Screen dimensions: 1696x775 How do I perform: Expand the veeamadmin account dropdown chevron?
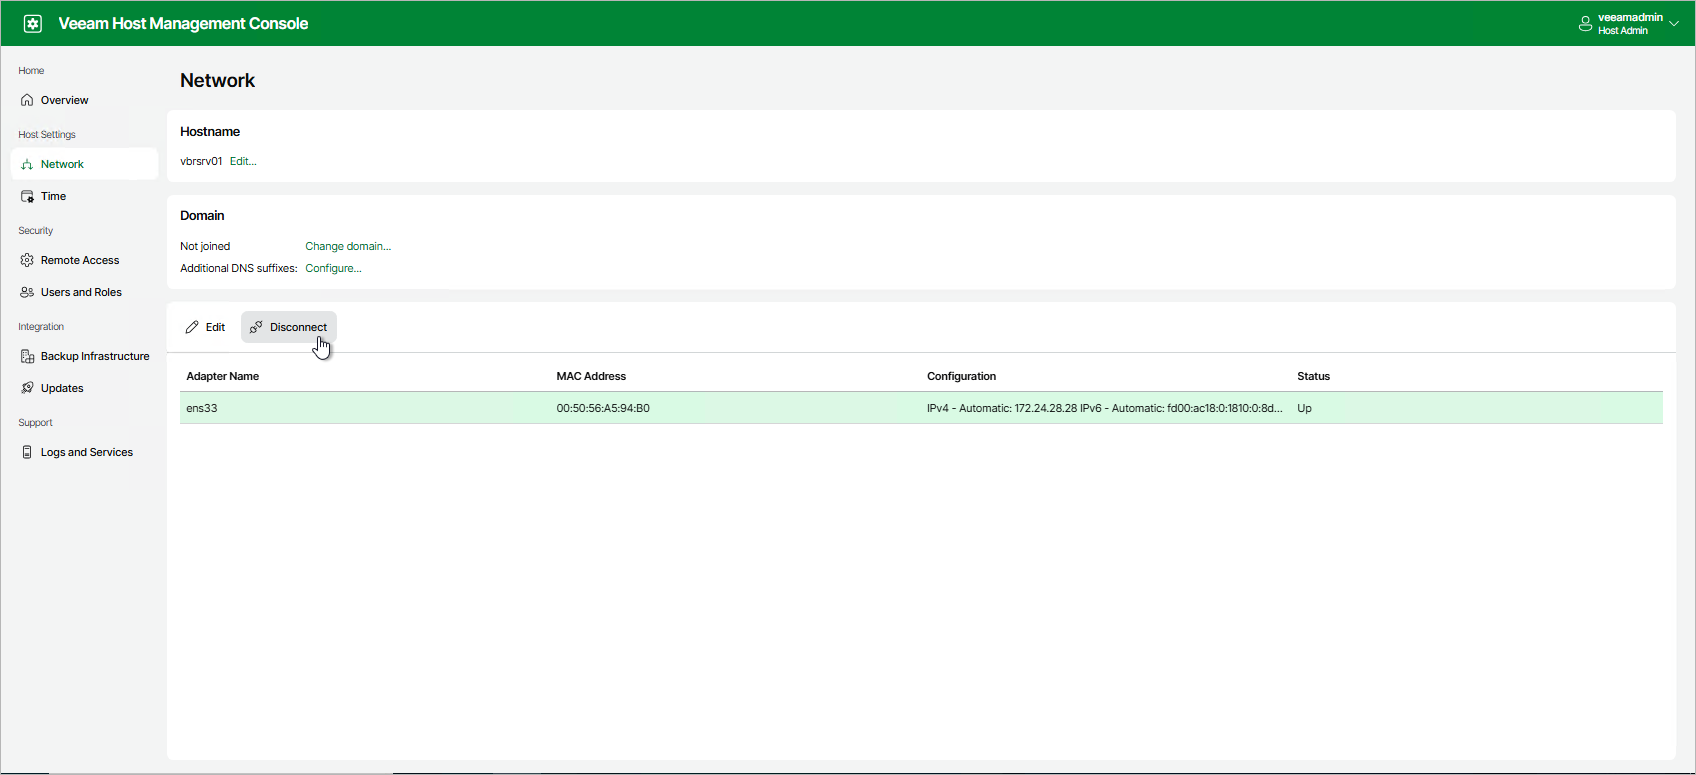pyautogui.click(x=1674, y=24)
